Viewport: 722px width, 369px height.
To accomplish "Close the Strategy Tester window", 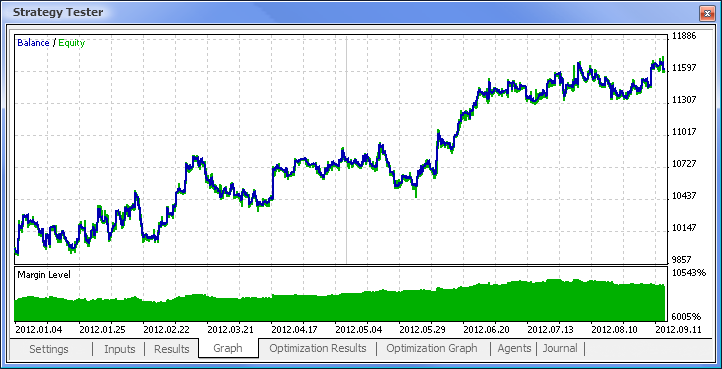I will [x=705, y=13].
